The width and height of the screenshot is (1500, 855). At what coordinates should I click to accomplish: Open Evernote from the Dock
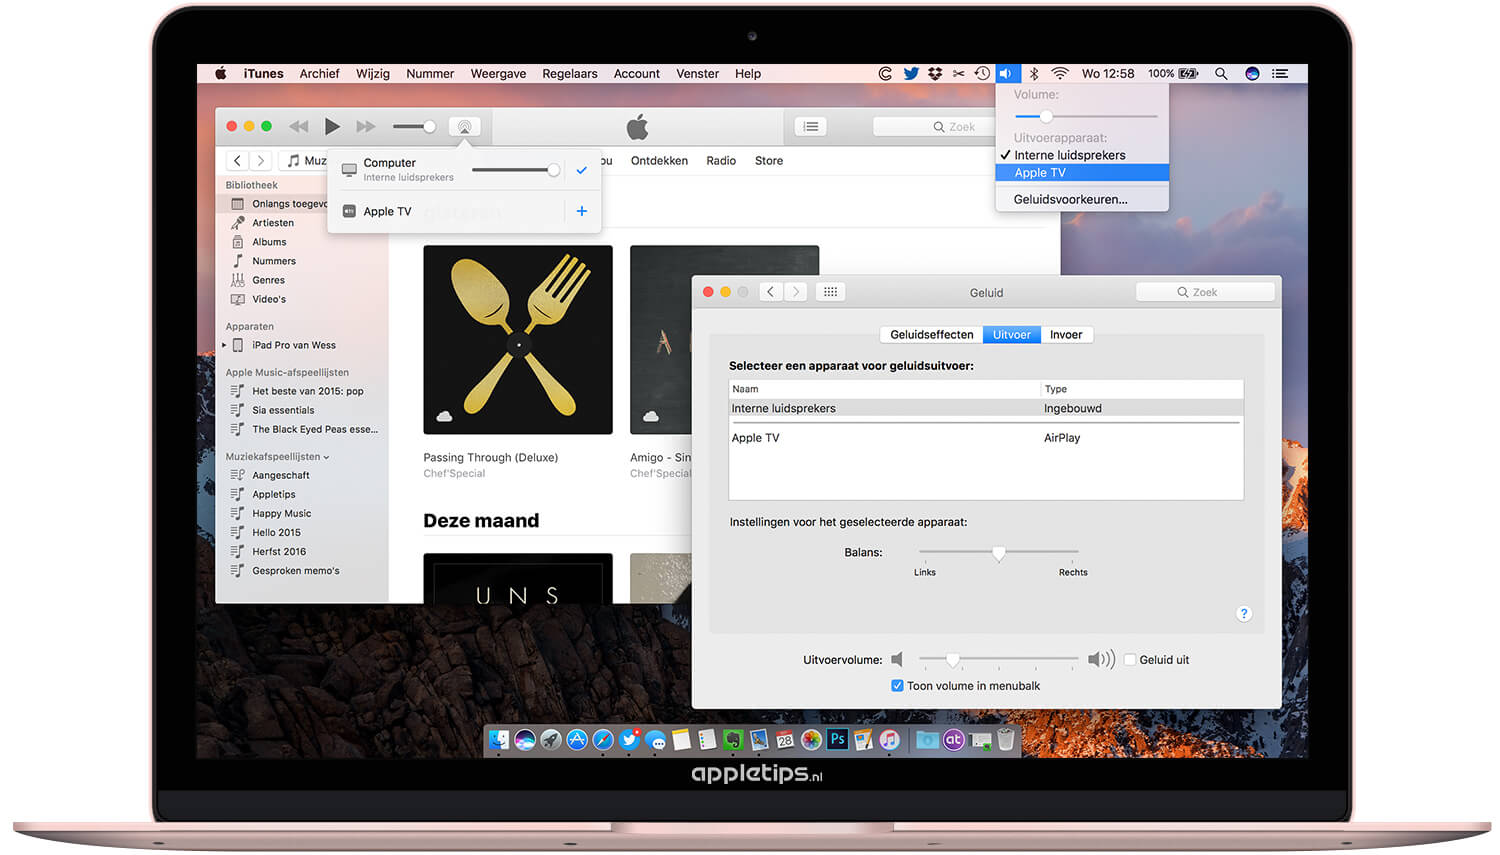733,740
